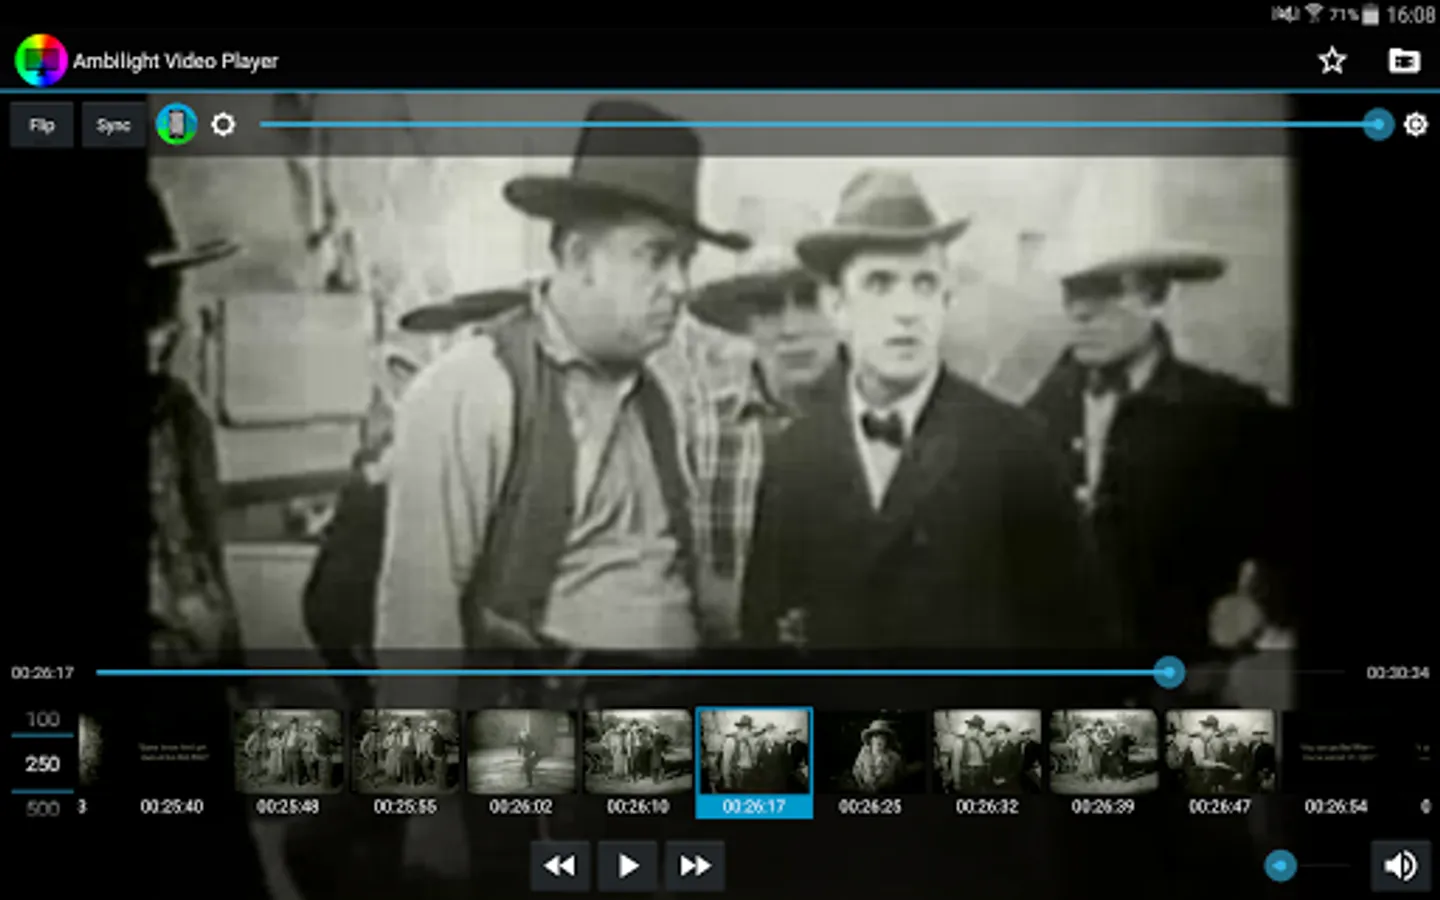
Task: Check the Wi-Fi signal icon
Action: (x=1314, y=13)
